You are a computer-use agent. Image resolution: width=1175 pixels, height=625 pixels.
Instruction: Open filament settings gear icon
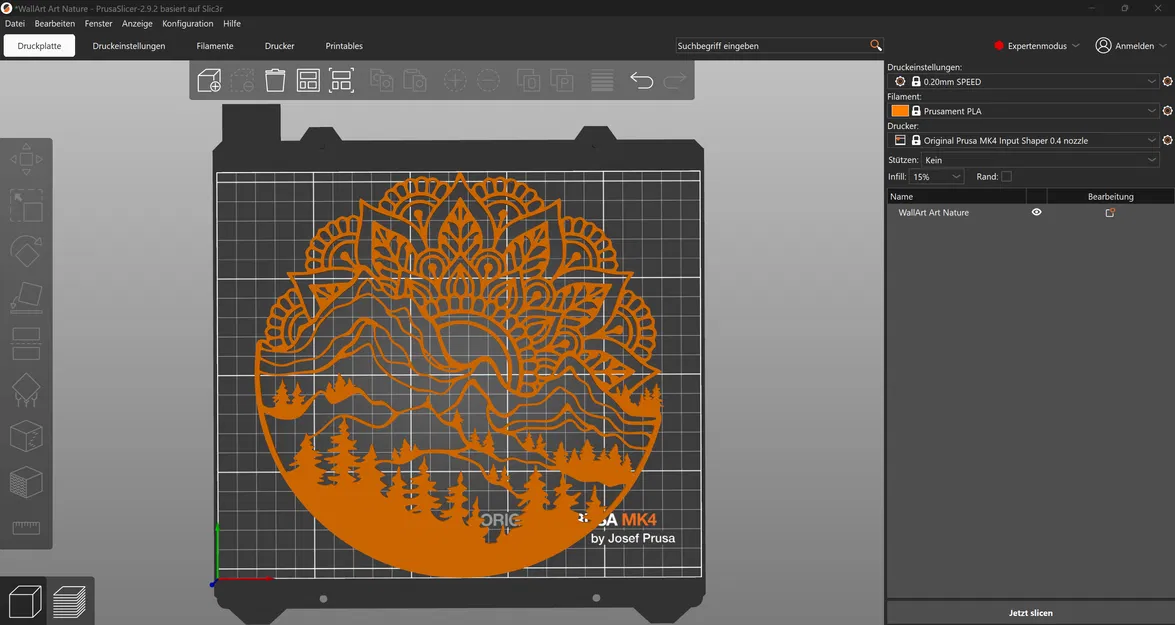[1167, 110]
